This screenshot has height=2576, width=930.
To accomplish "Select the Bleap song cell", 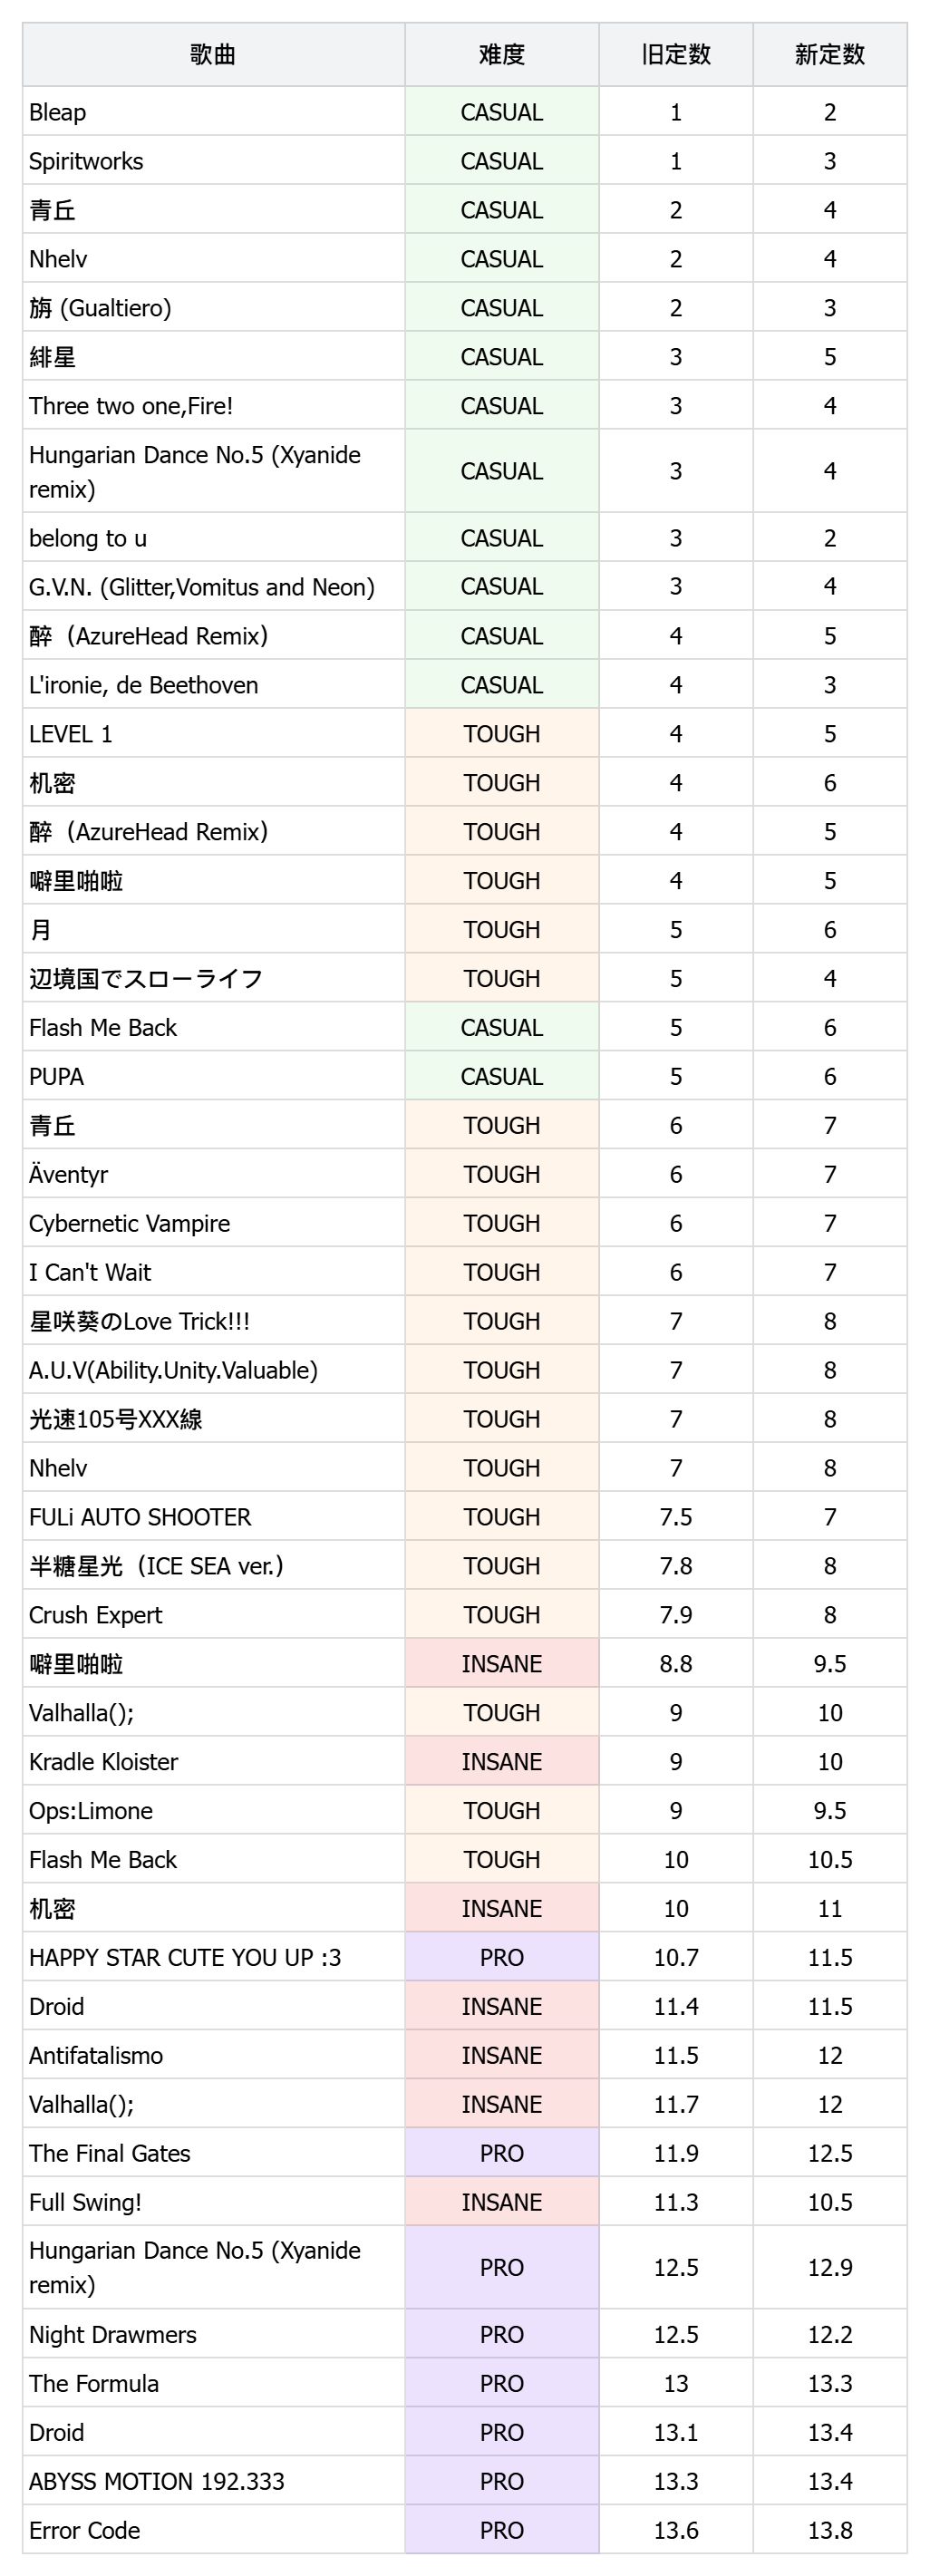I will [213, 112].
